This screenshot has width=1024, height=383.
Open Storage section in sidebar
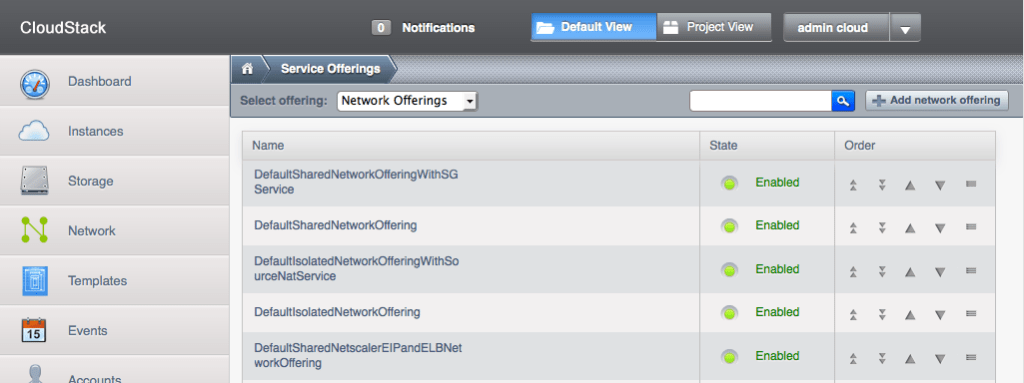tap(114, 181)
